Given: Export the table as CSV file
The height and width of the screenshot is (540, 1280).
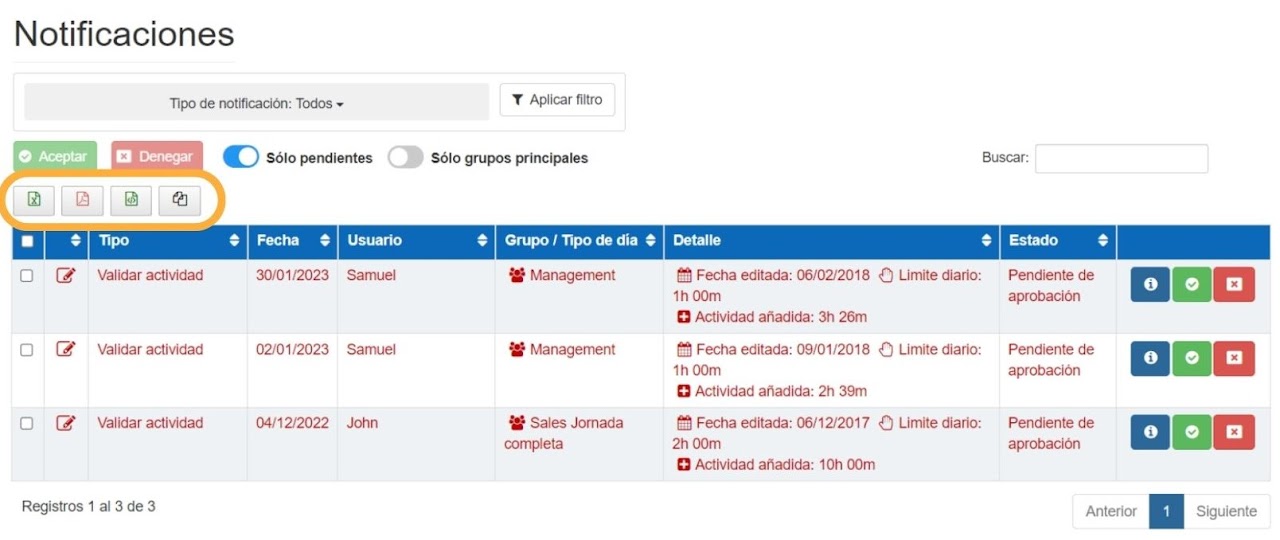Looking at the screenshot, I should [x=131, y=200].
